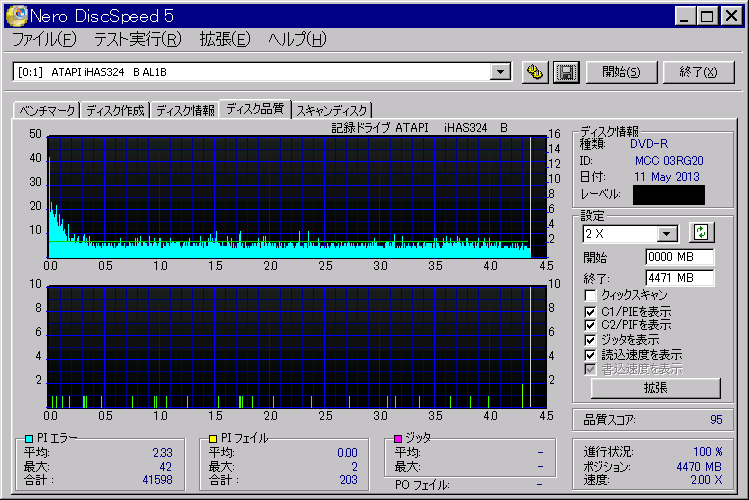Click the PO フェイル label
The width and height of the screenshot is (749, 500).
(x=422, y=485)
